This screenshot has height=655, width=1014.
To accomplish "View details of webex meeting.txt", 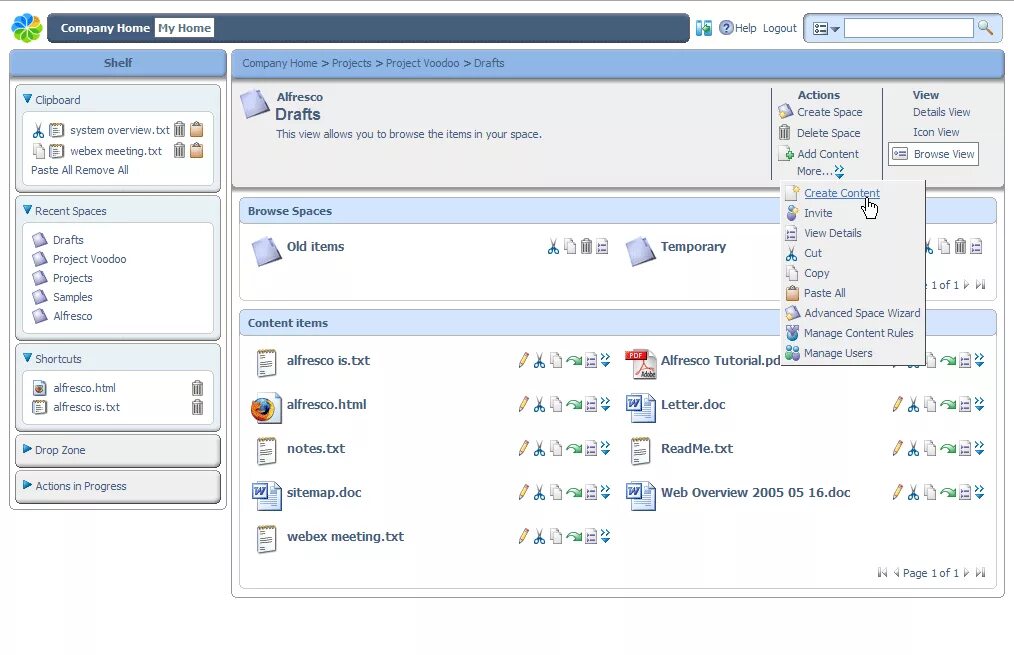I will click(x=590, y=537).
